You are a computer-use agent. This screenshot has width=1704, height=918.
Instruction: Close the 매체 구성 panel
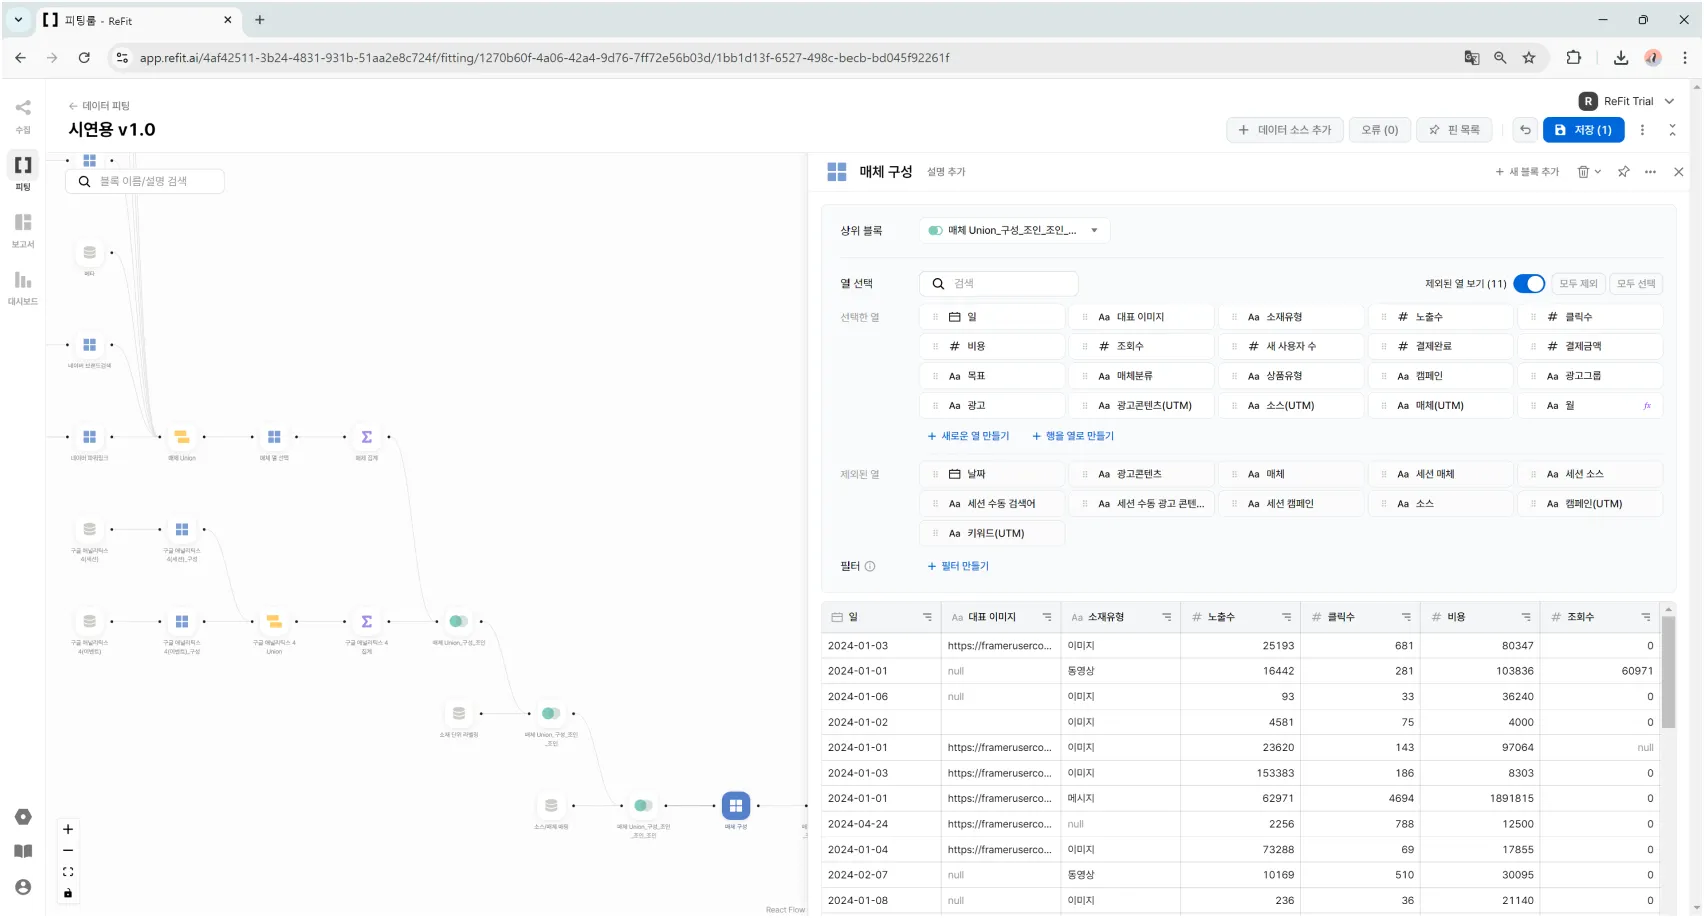click(1679, 172)
